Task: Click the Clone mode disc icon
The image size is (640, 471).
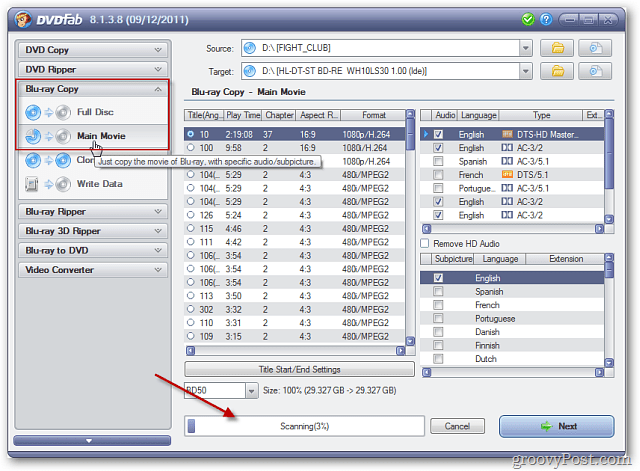Action: click(x=33, y=160)
